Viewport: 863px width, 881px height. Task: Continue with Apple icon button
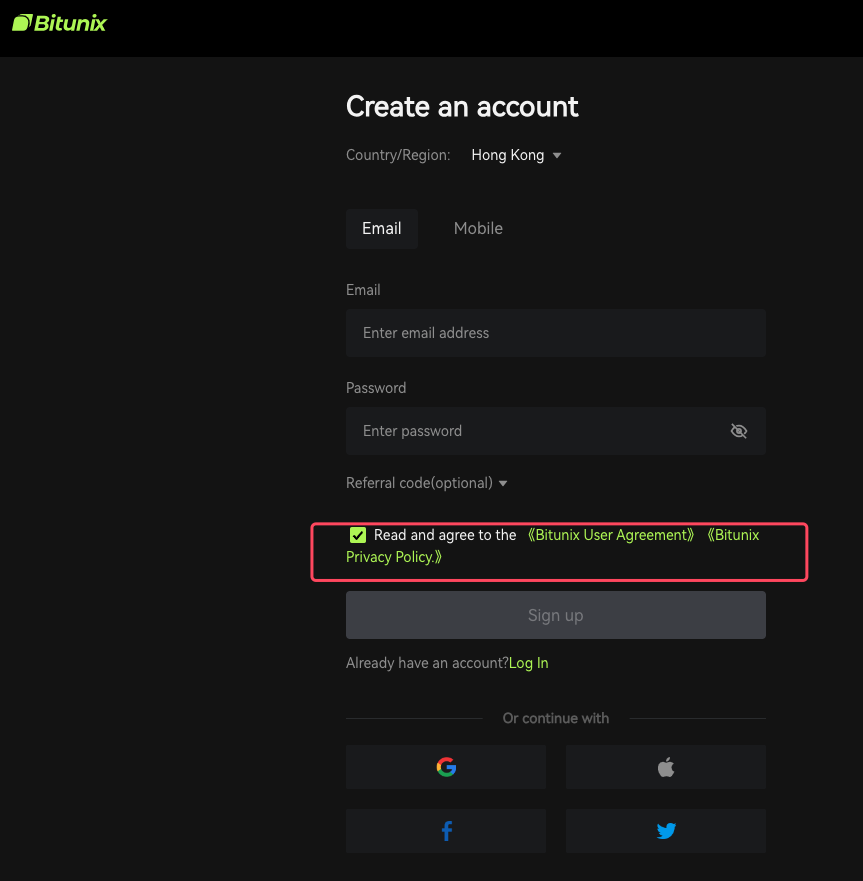666,767
